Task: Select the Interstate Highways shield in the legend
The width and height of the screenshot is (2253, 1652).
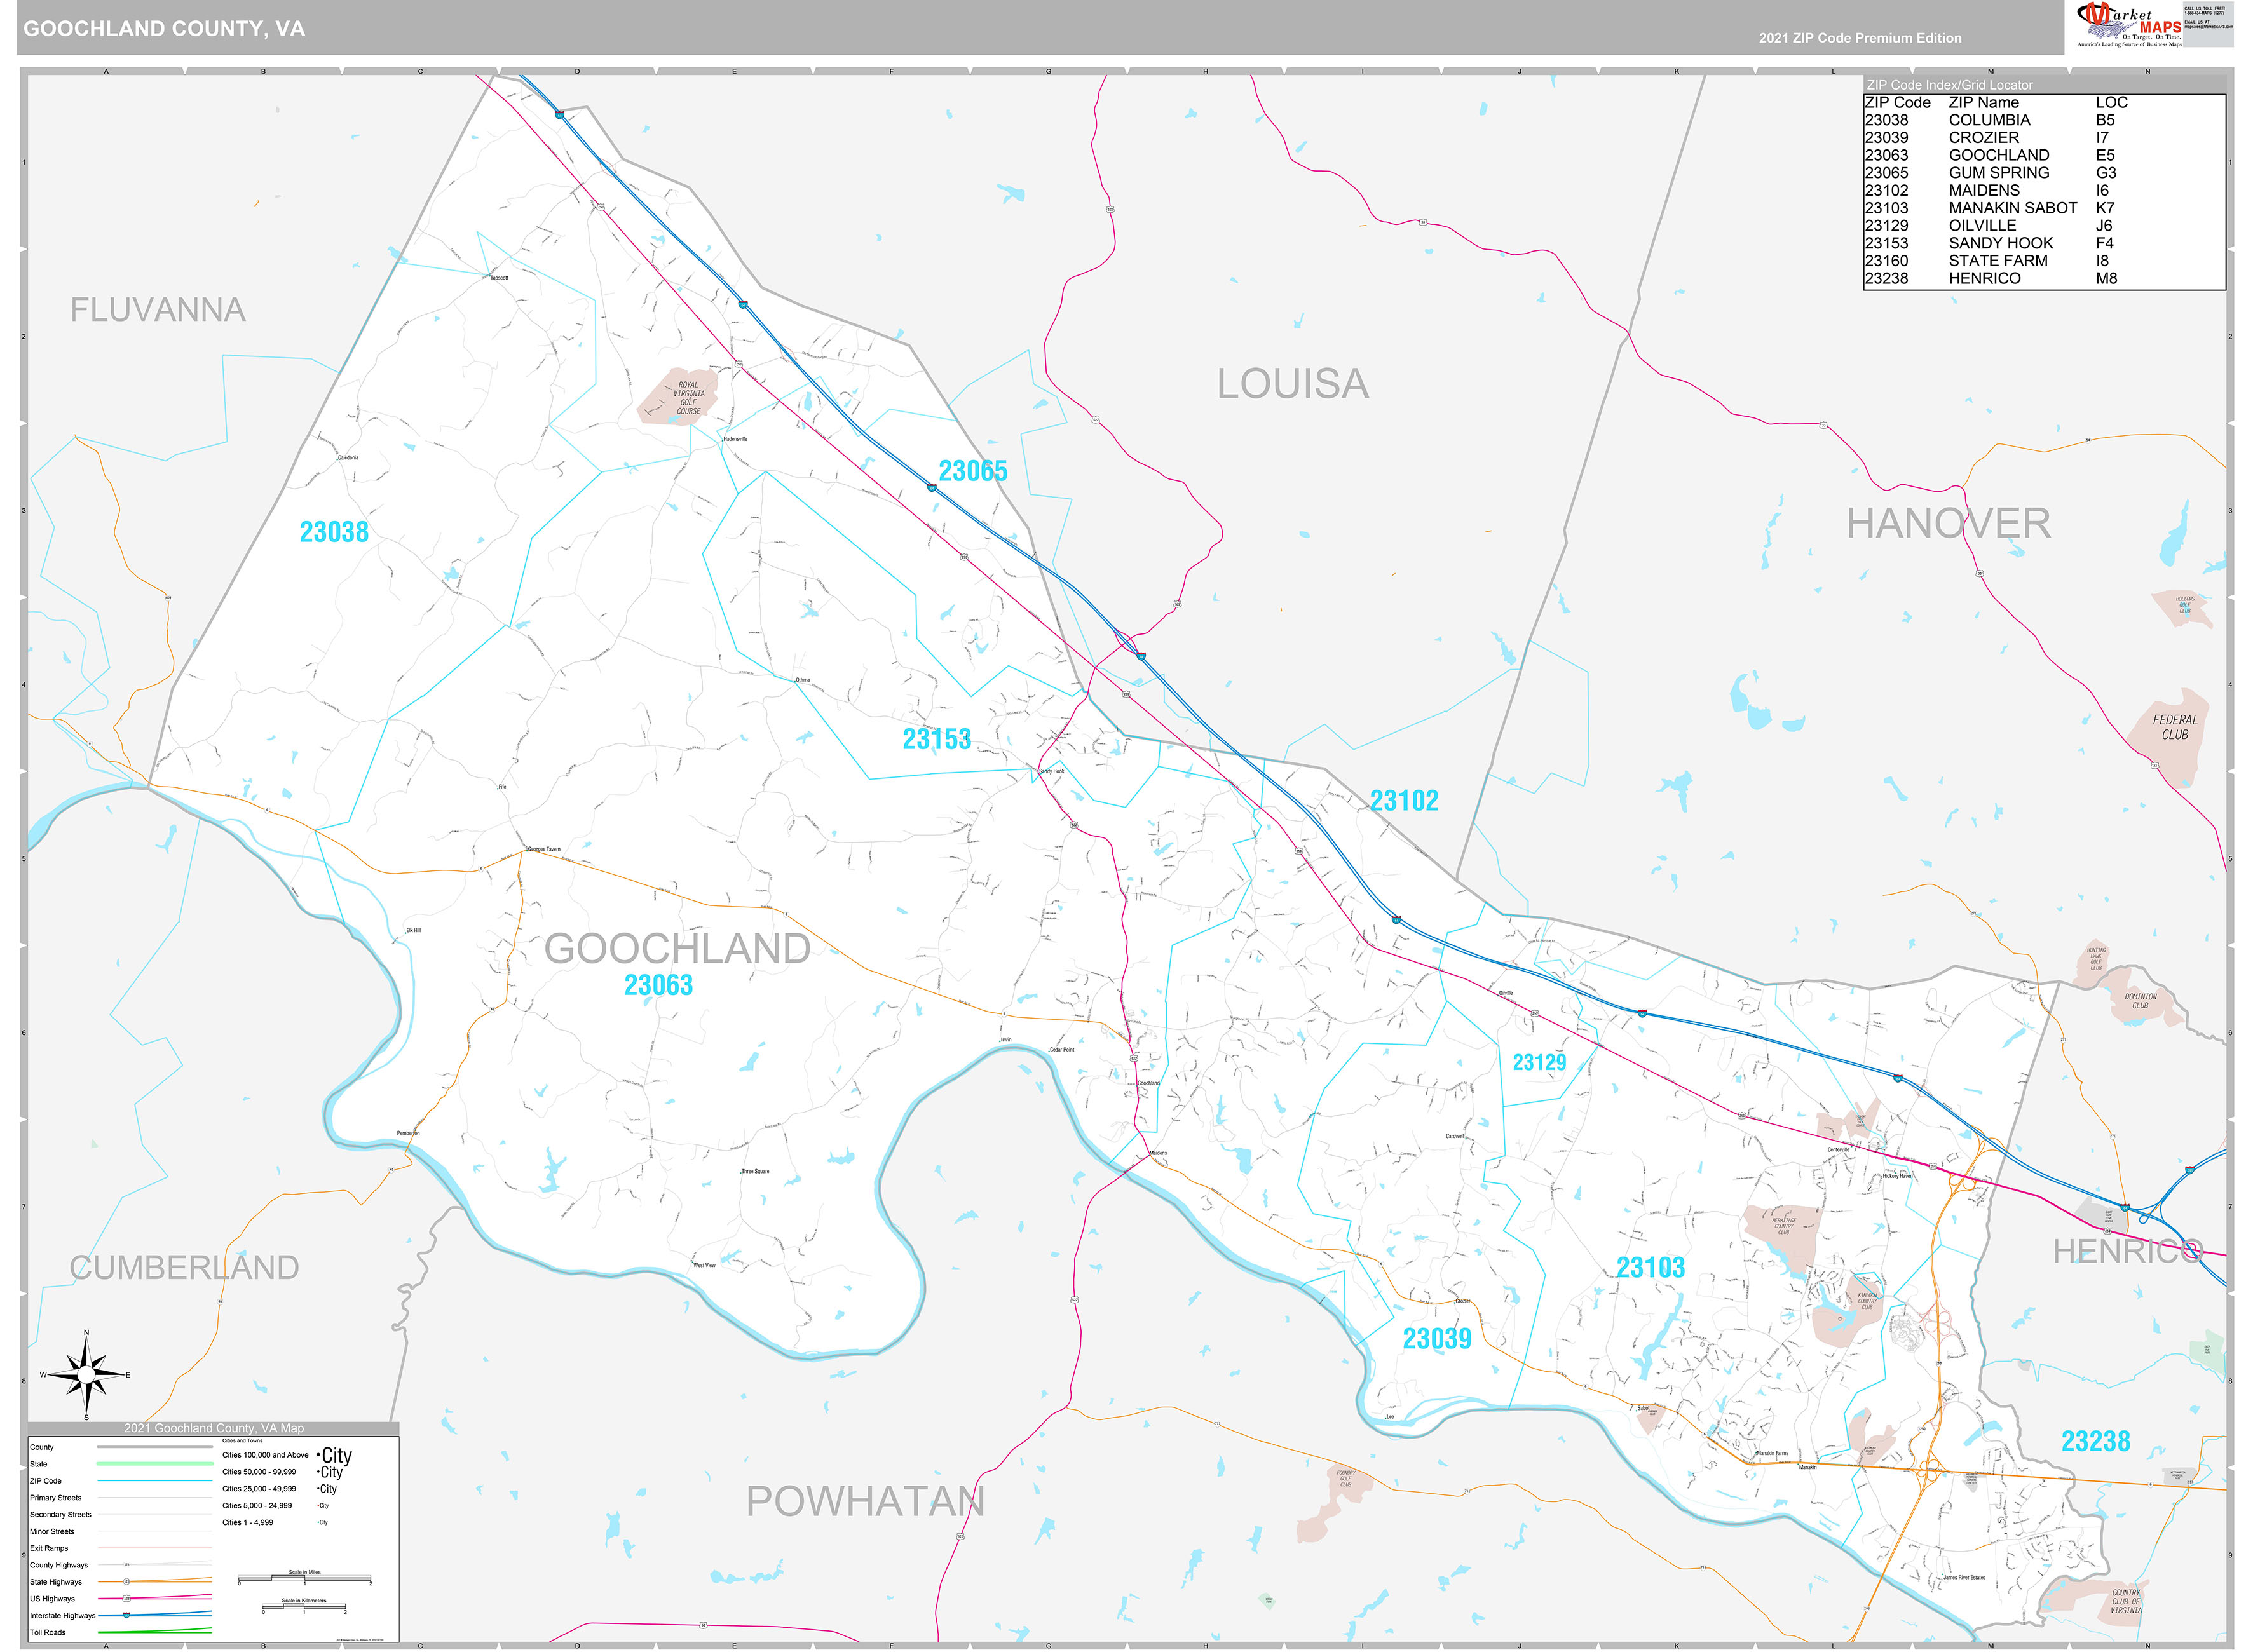Action: [126, 1616]
